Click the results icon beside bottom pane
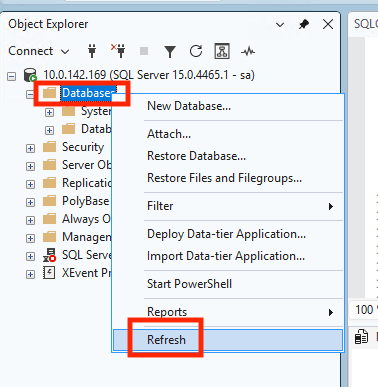378x387 pixels. (361, 336)
